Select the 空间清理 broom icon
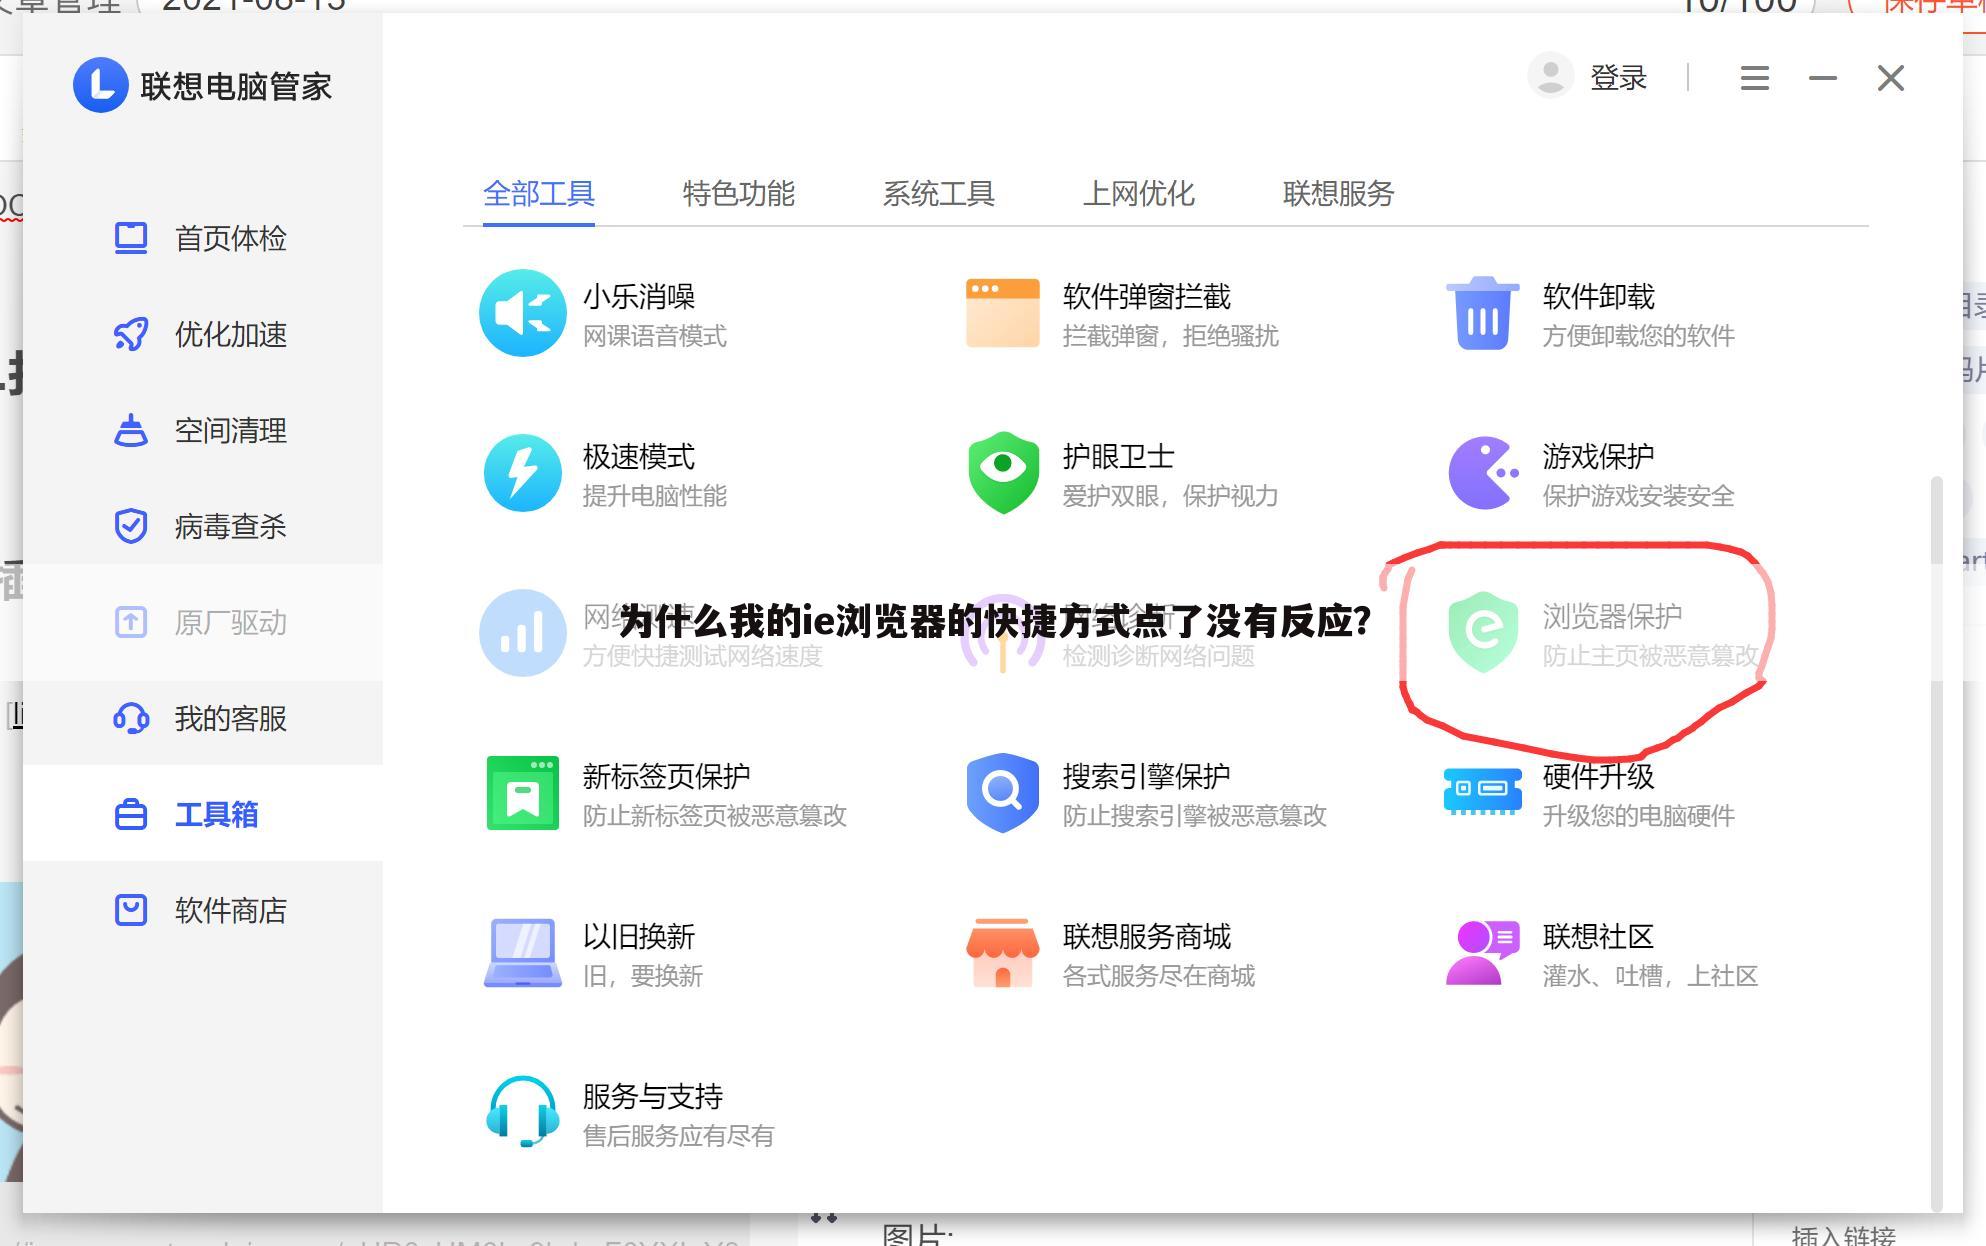 (131, 430)
